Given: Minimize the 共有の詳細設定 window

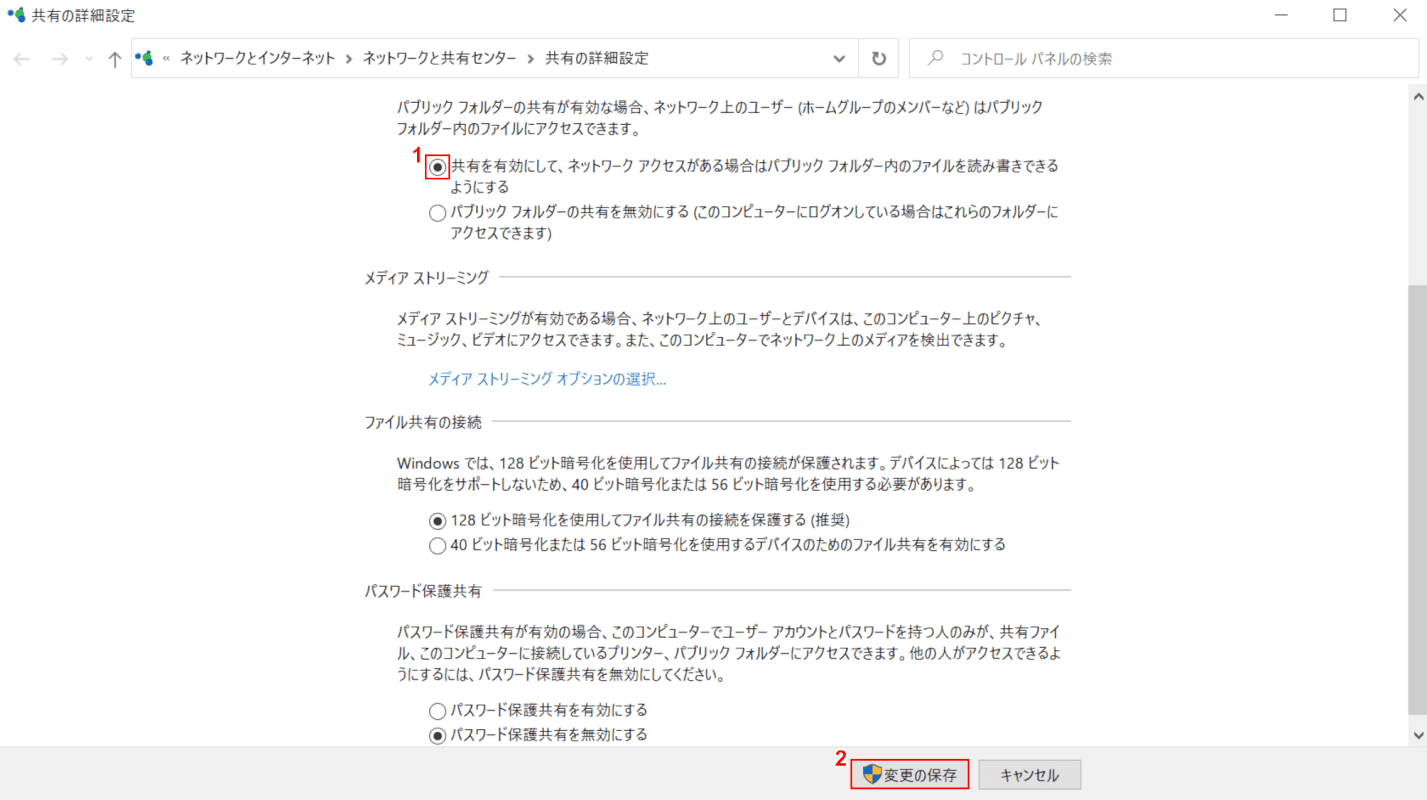Looking at the screenshot, I should coord(1281,15).
